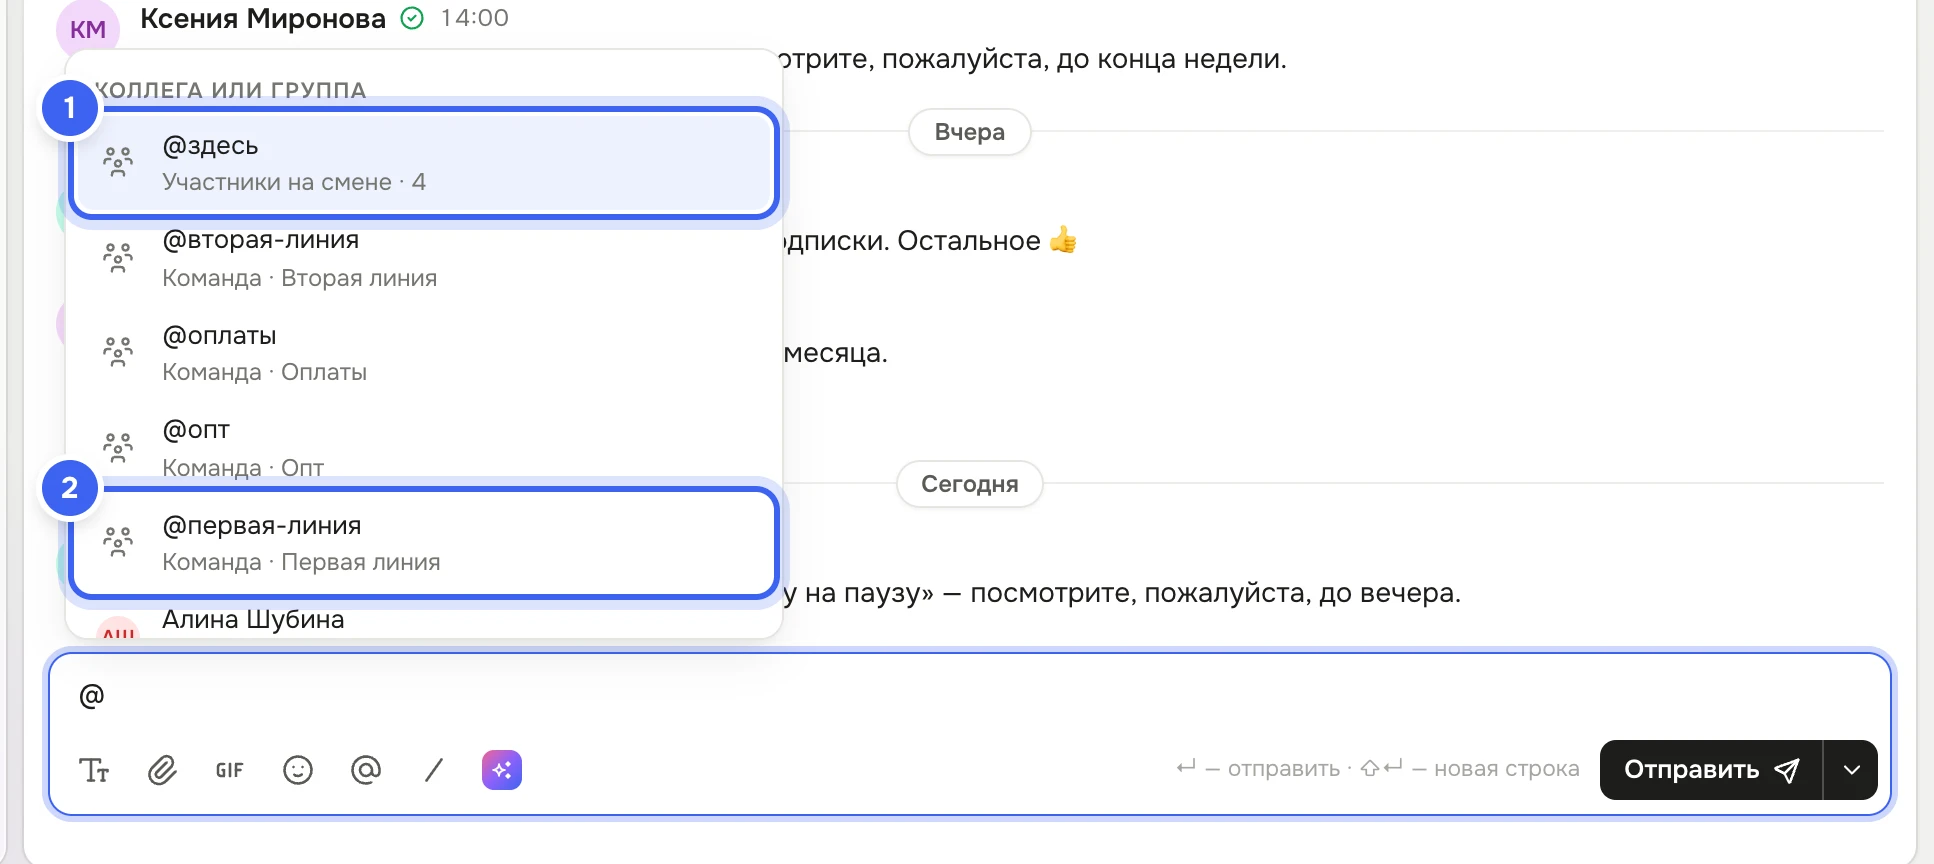1934x864 pixels.
Task: Click the group icon beside @опт
Action: pos(118,447)
